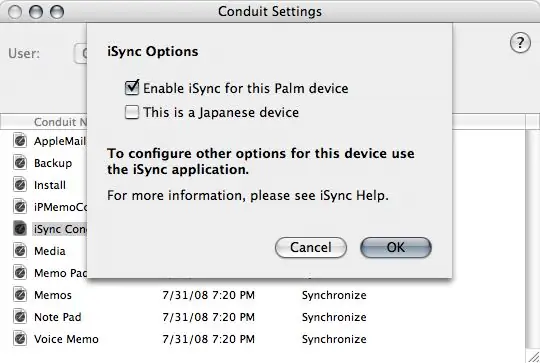
Task: Click the iSync Conduit icon
Action: (x=20, y=229)
